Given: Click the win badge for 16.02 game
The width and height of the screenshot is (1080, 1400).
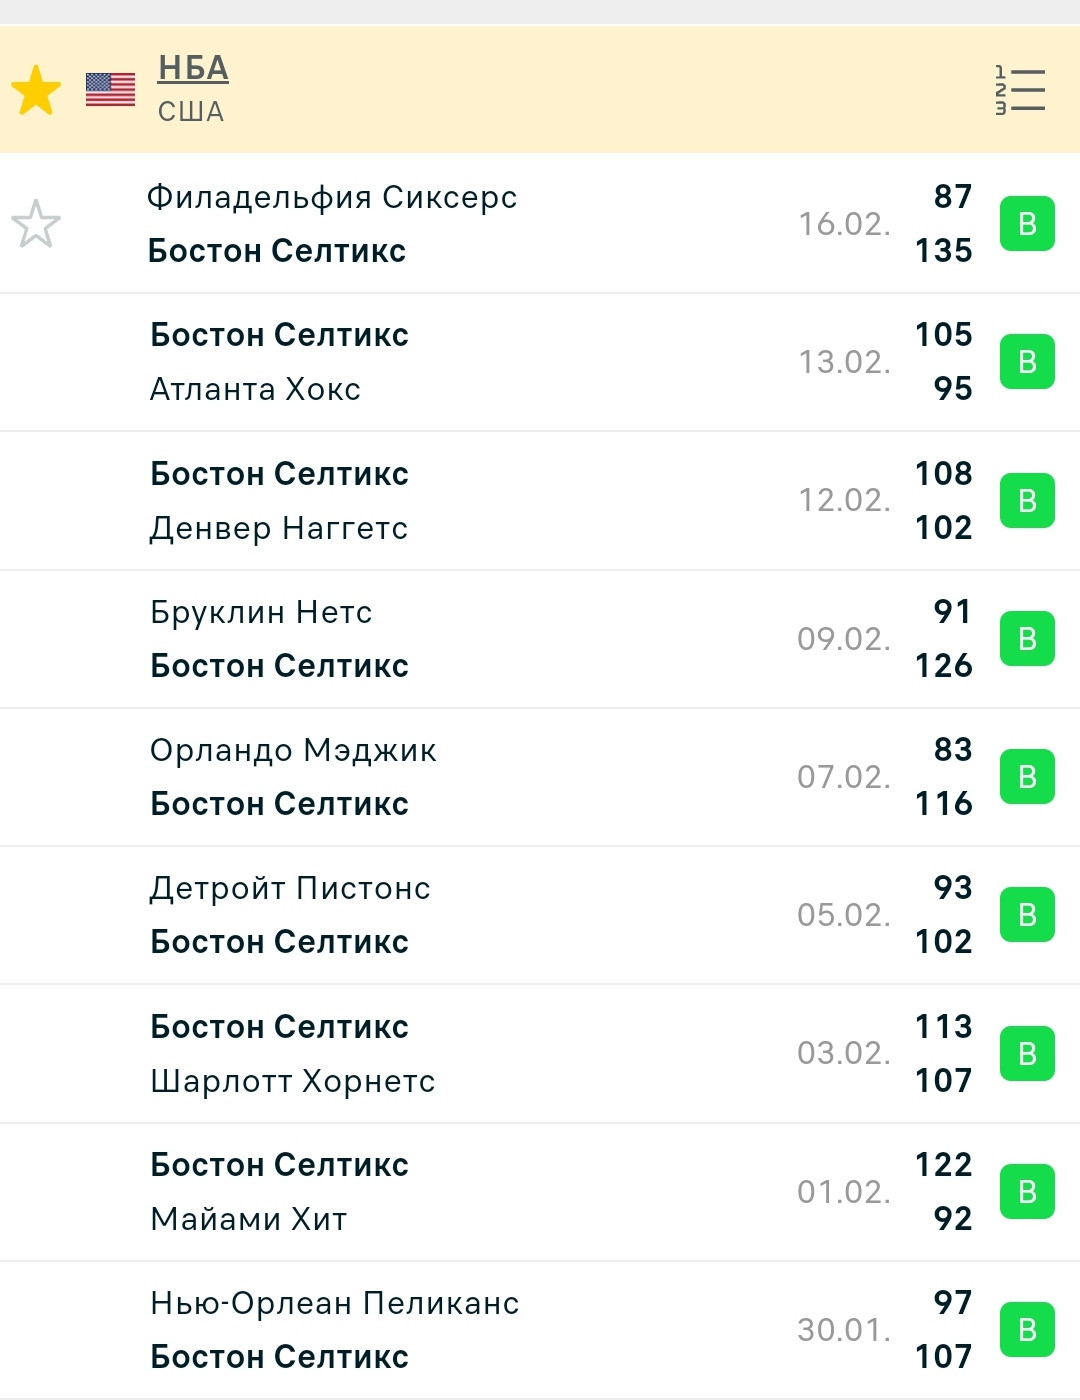Looking at the screenshot, I should coord(1027,224).
